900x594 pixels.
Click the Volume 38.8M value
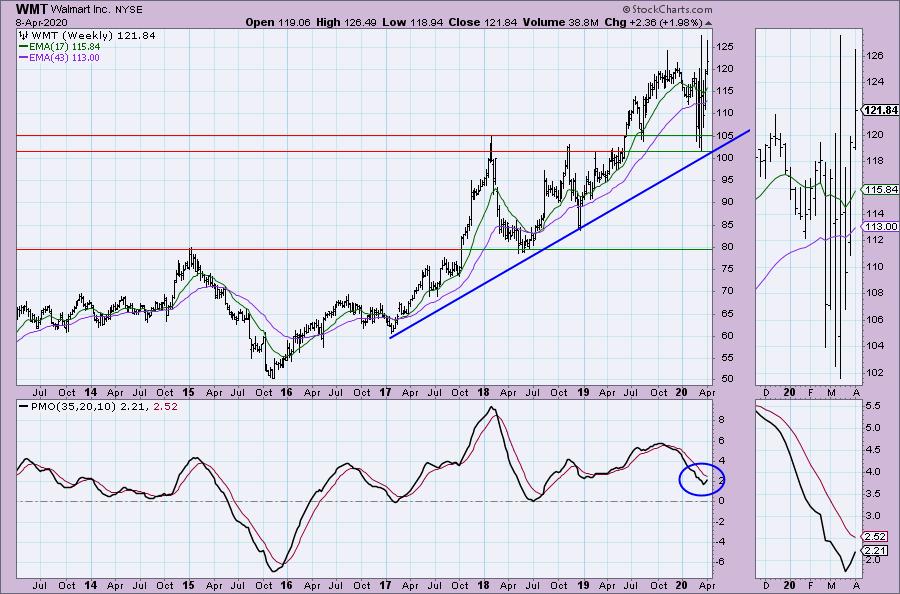point(561,22)
